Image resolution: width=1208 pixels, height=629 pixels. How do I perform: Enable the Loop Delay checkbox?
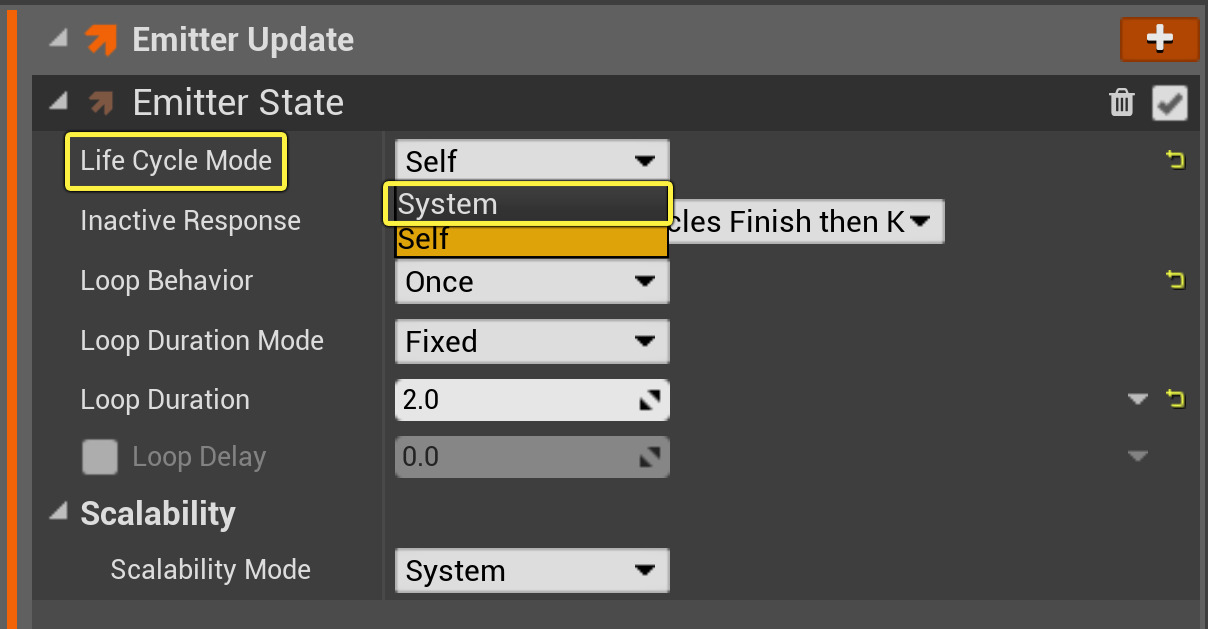tap(100, 457)
